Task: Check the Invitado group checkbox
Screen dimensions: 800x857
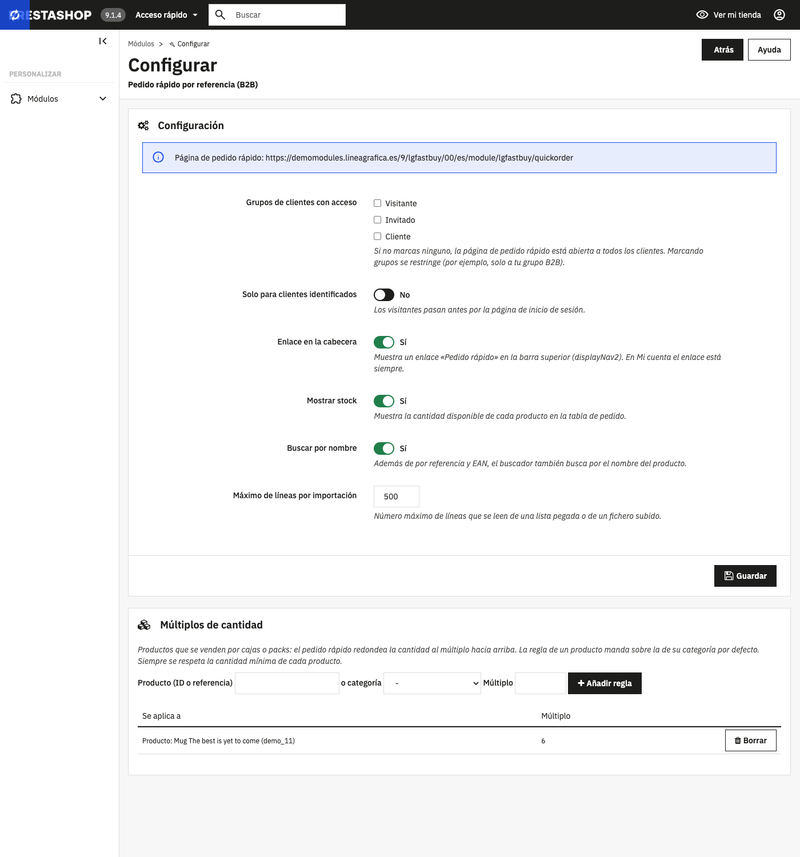Action: (377, 220)
